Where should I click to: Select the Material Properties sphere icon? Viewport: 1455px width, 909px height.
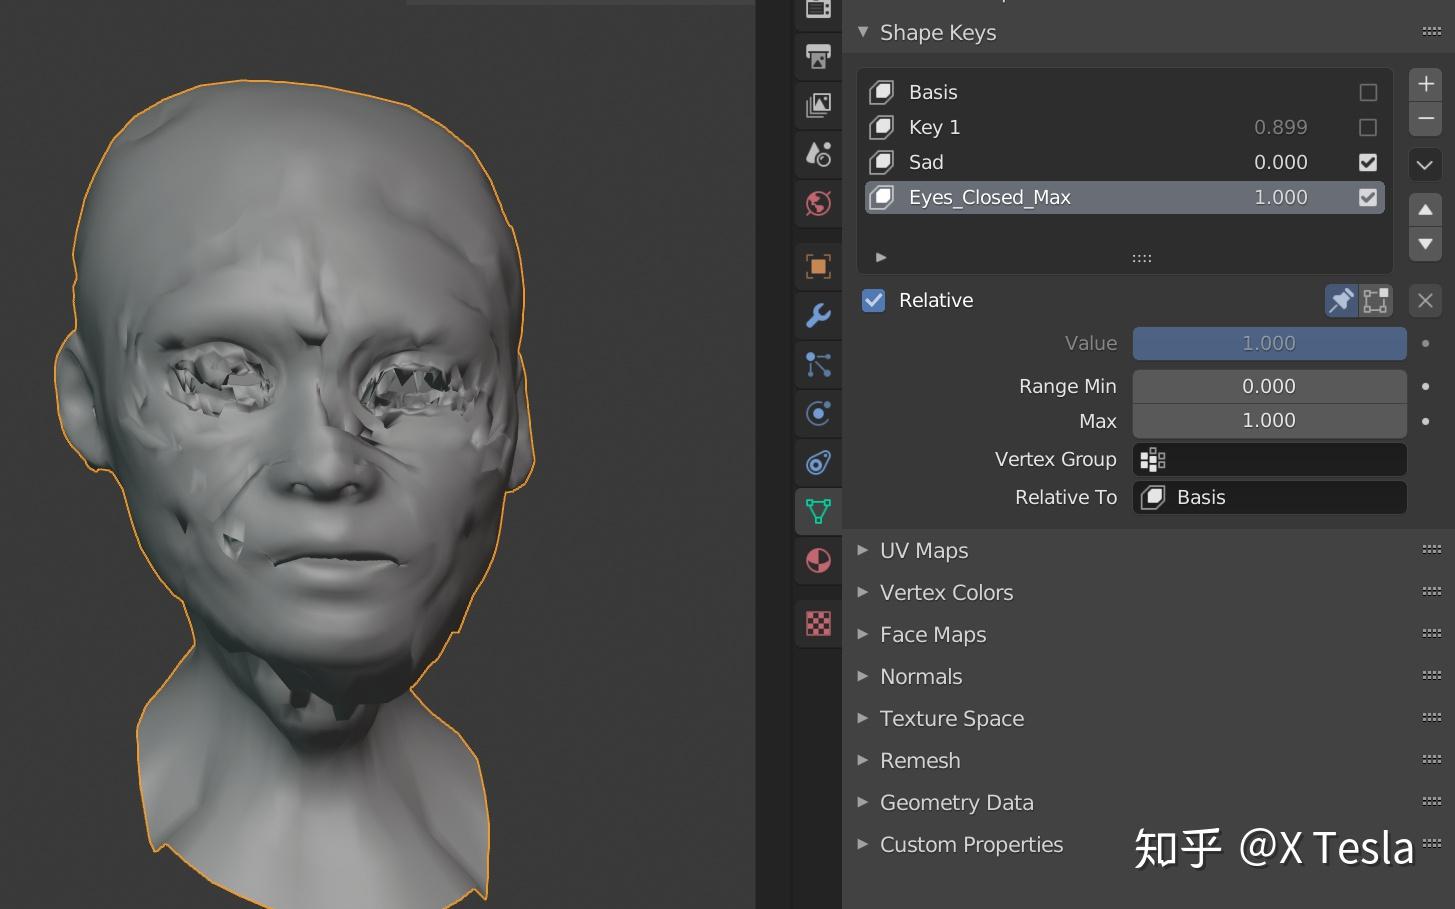(x=818, y=561)
